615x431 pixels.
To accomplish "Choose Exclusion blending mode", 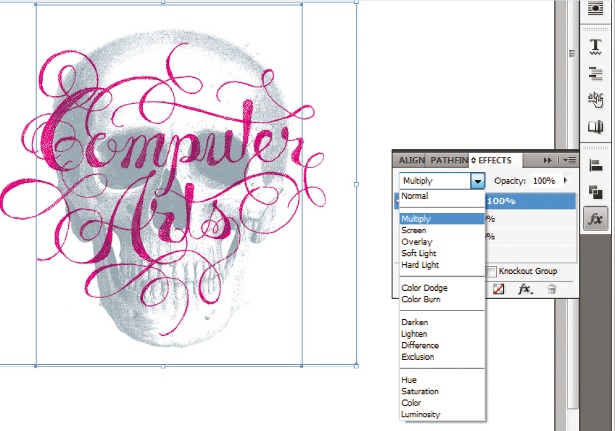I will pos(442,357).
